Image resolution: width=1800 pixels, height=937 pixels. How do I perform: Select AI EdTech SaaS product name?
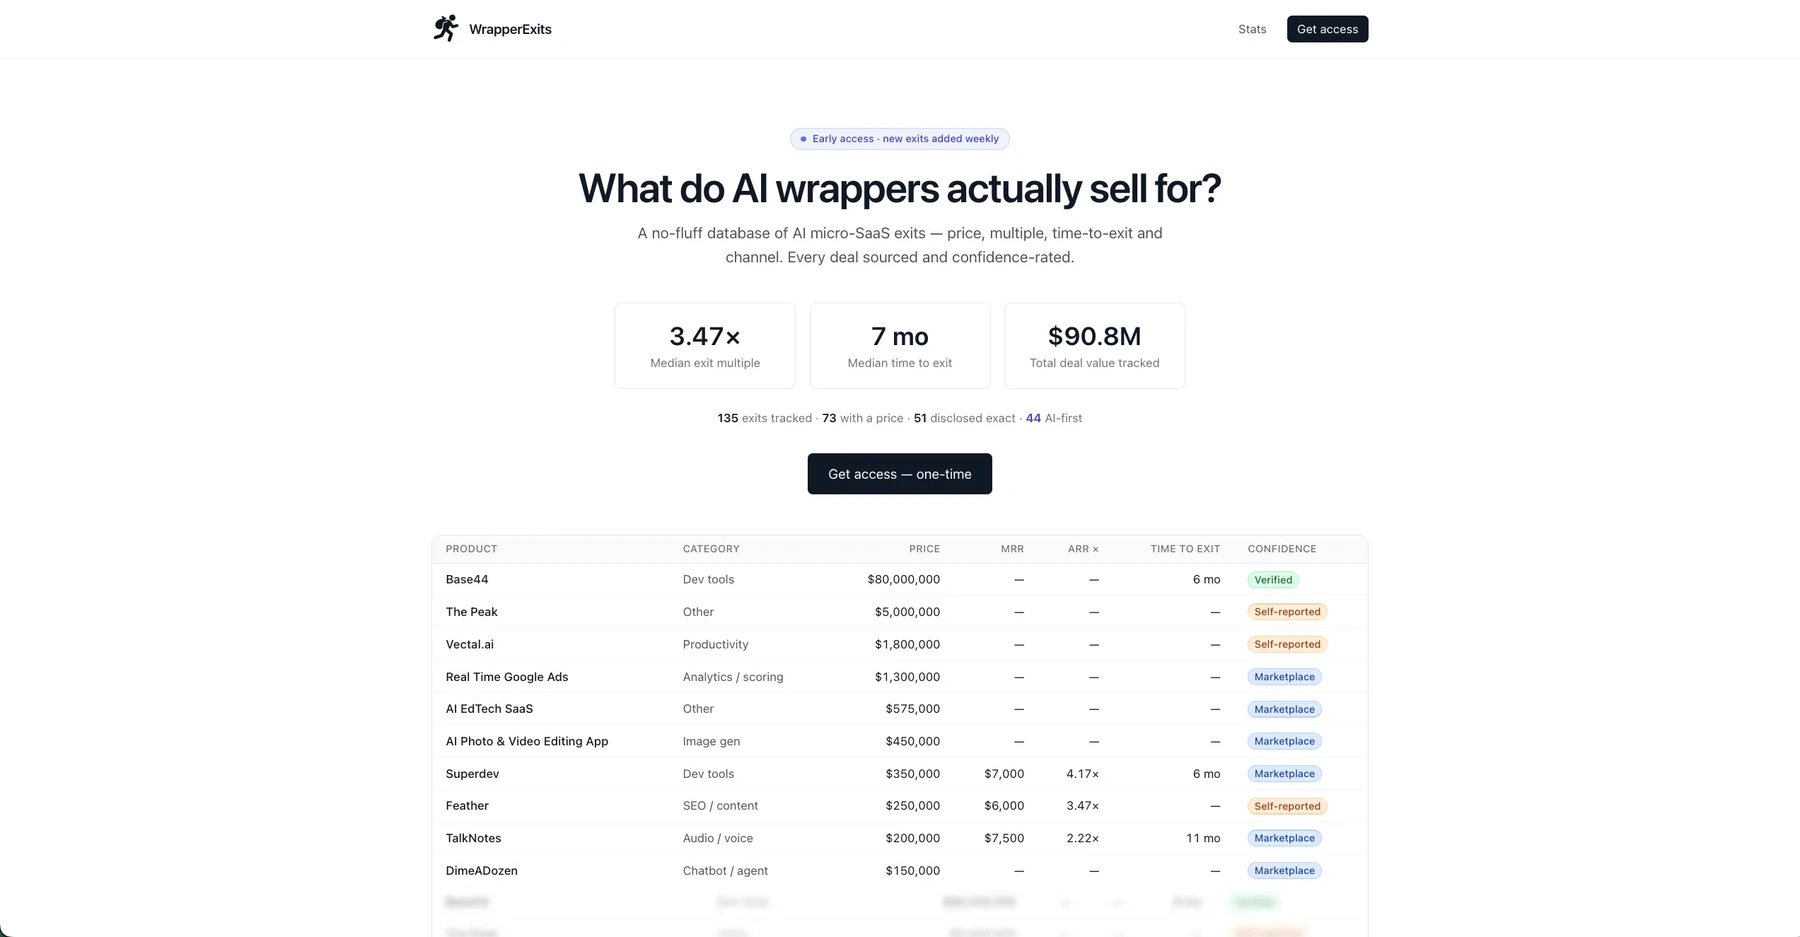489,709
